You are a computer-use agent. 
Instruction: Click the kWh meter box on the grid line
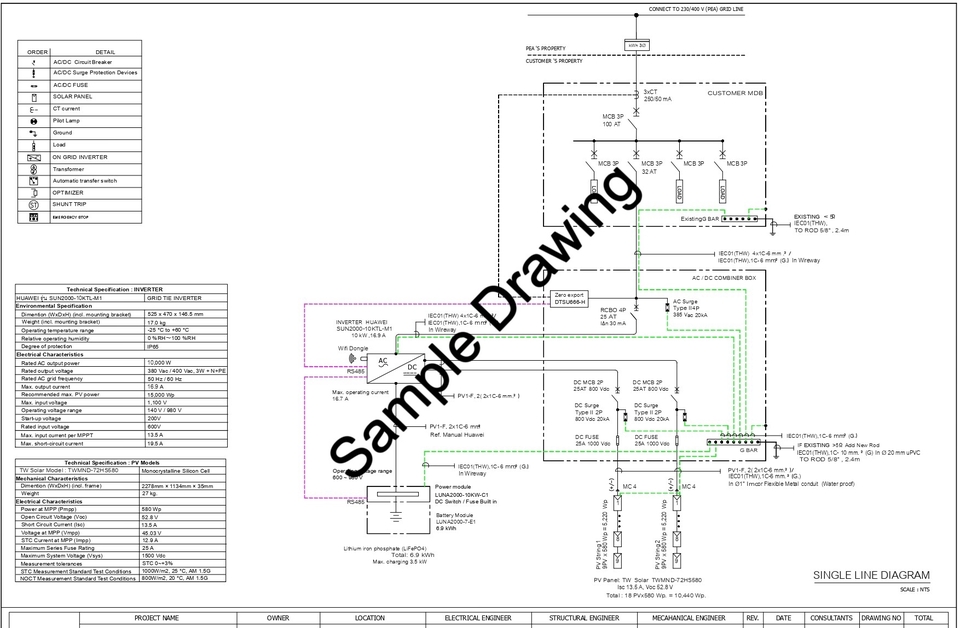coord(636,45)
